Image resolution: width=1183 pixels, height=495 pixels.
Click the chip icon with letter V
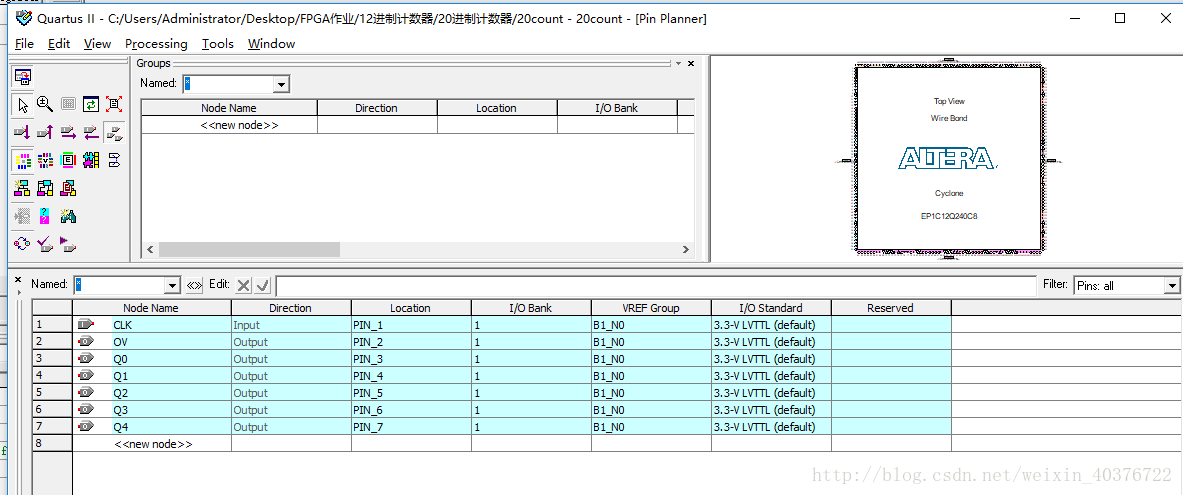pyautogui.click(x=45, y=160)
